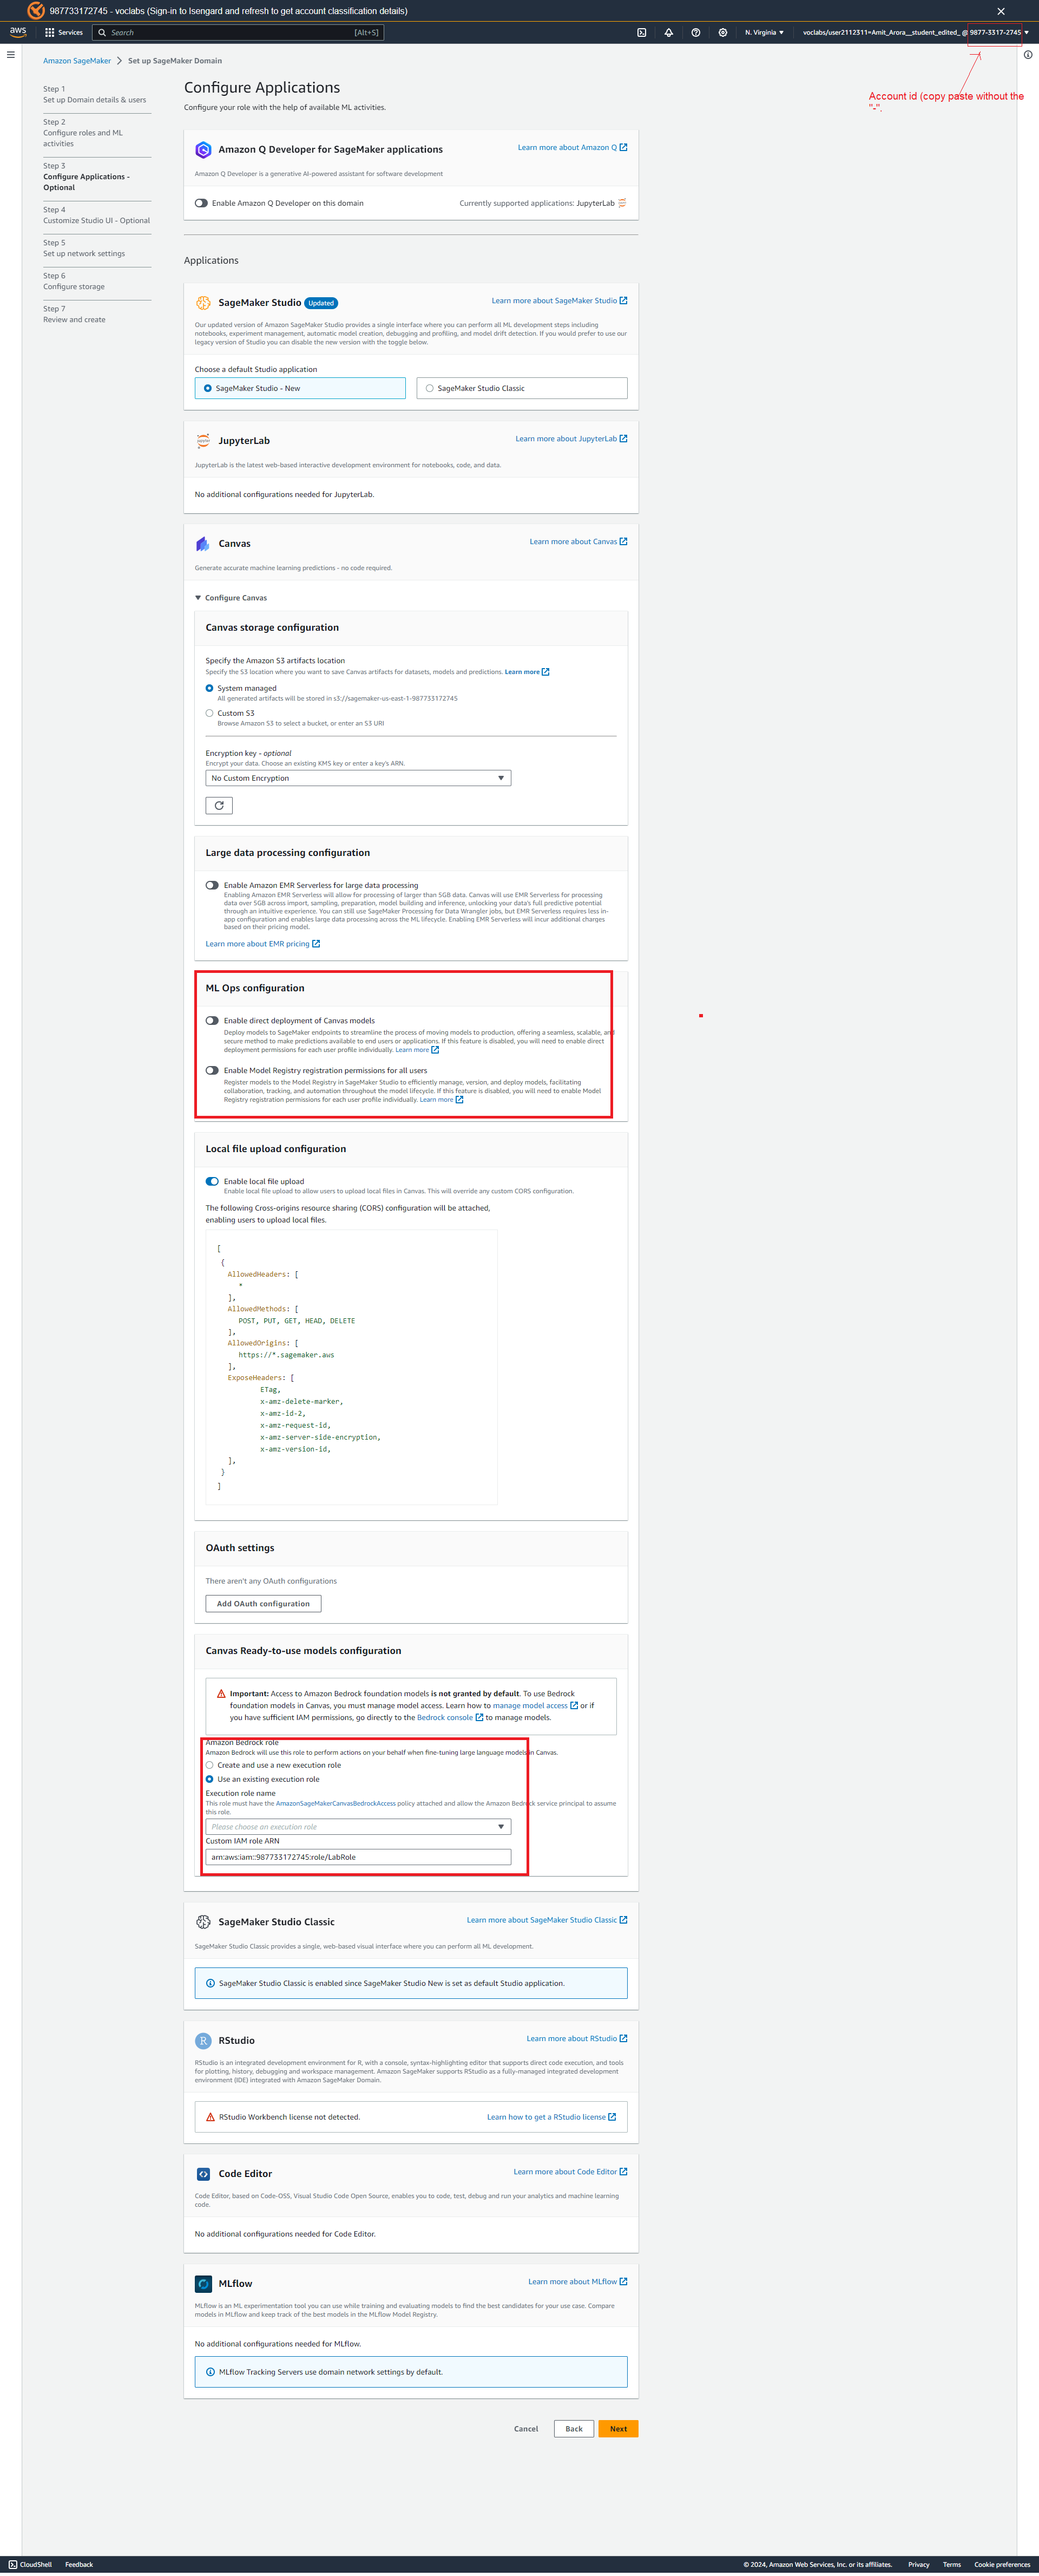
Task: Click the CloudShell icon in bottom bar
Action: tap(13, 2564)
